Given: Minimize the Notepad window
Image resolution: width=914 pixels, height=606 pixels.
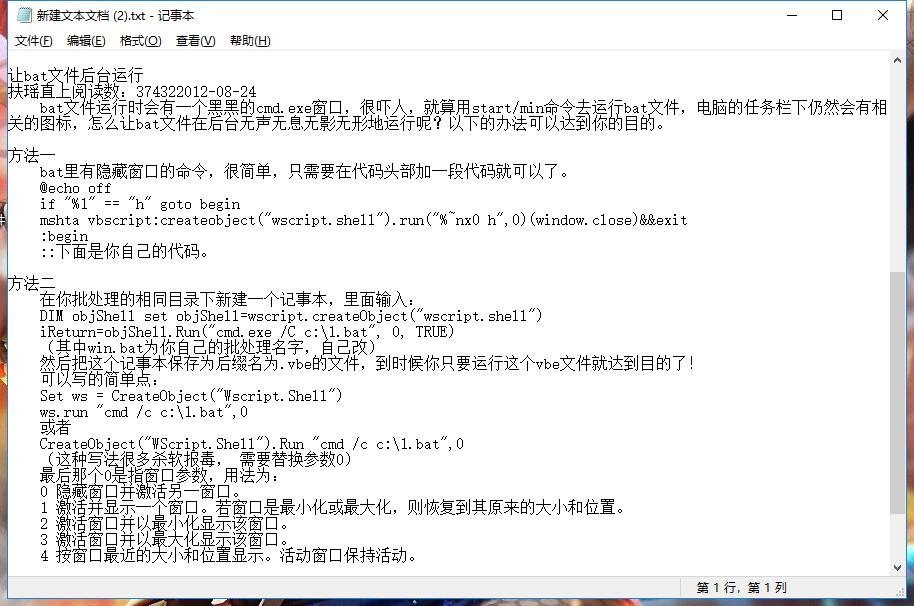Looking at the screenshot, I should (791, 15).
